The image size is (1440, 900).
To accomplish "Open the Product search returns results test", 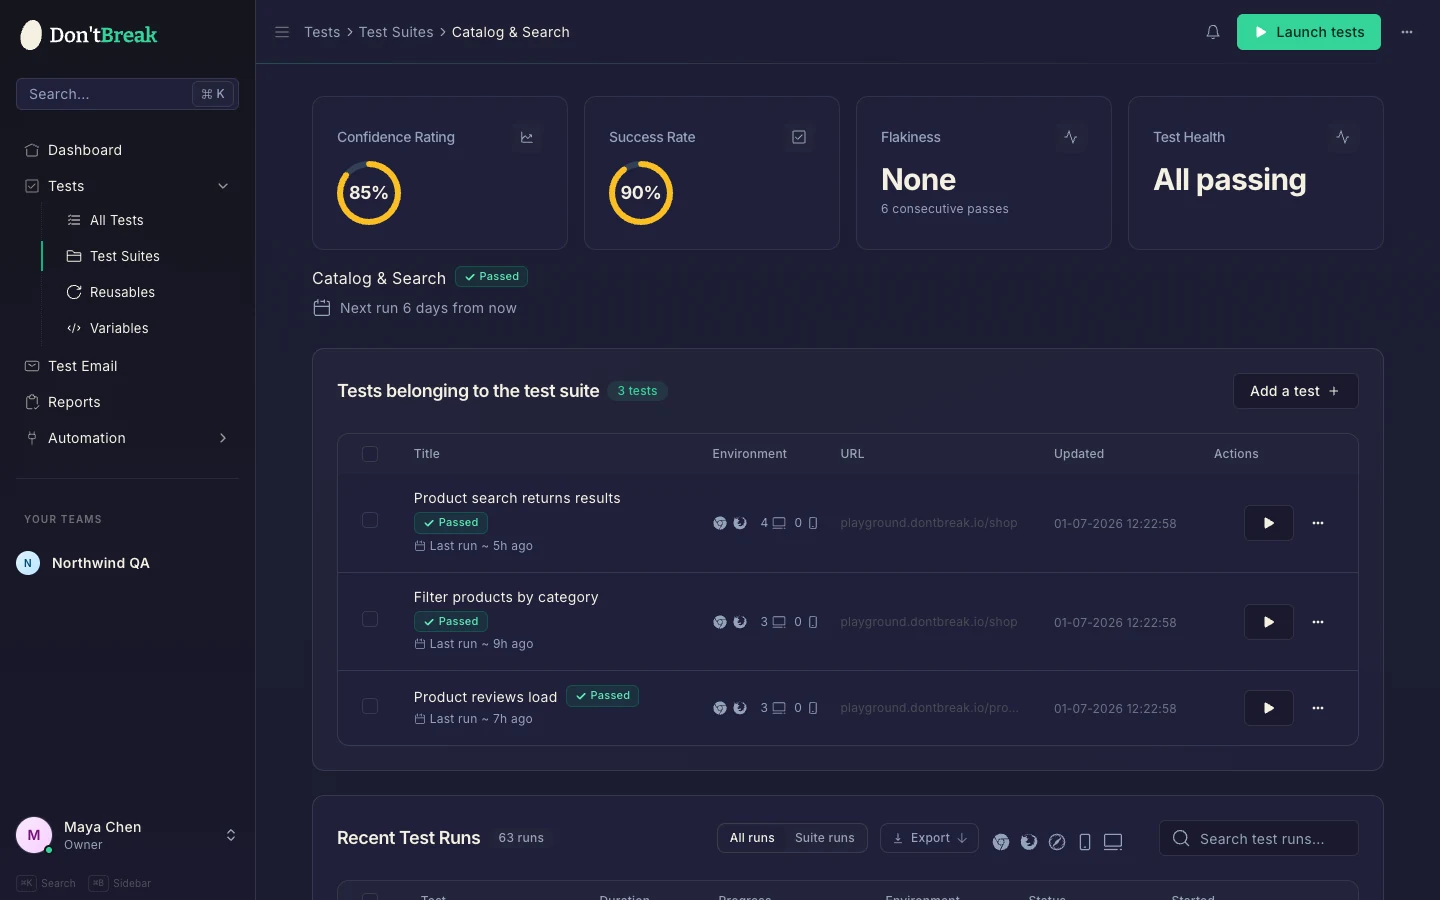I will [517, 498].
